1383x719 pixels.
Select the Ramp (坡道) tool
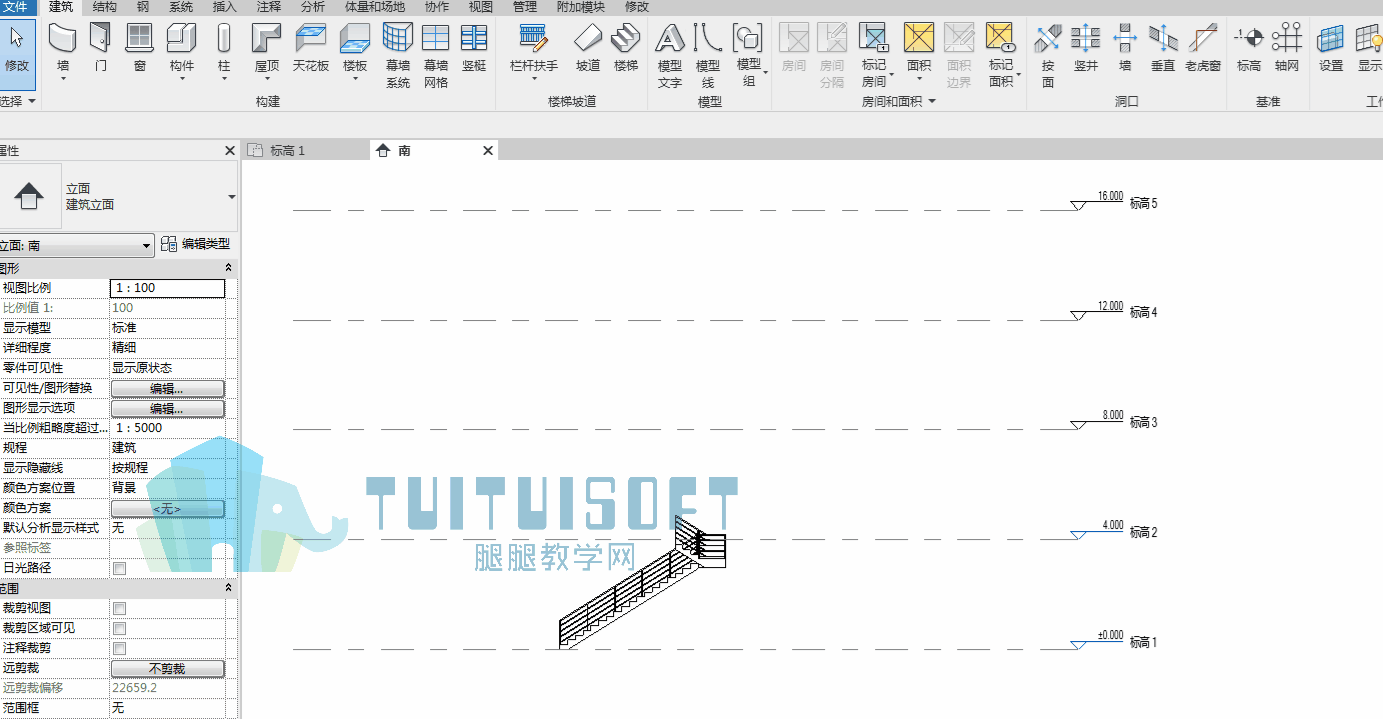588,48
